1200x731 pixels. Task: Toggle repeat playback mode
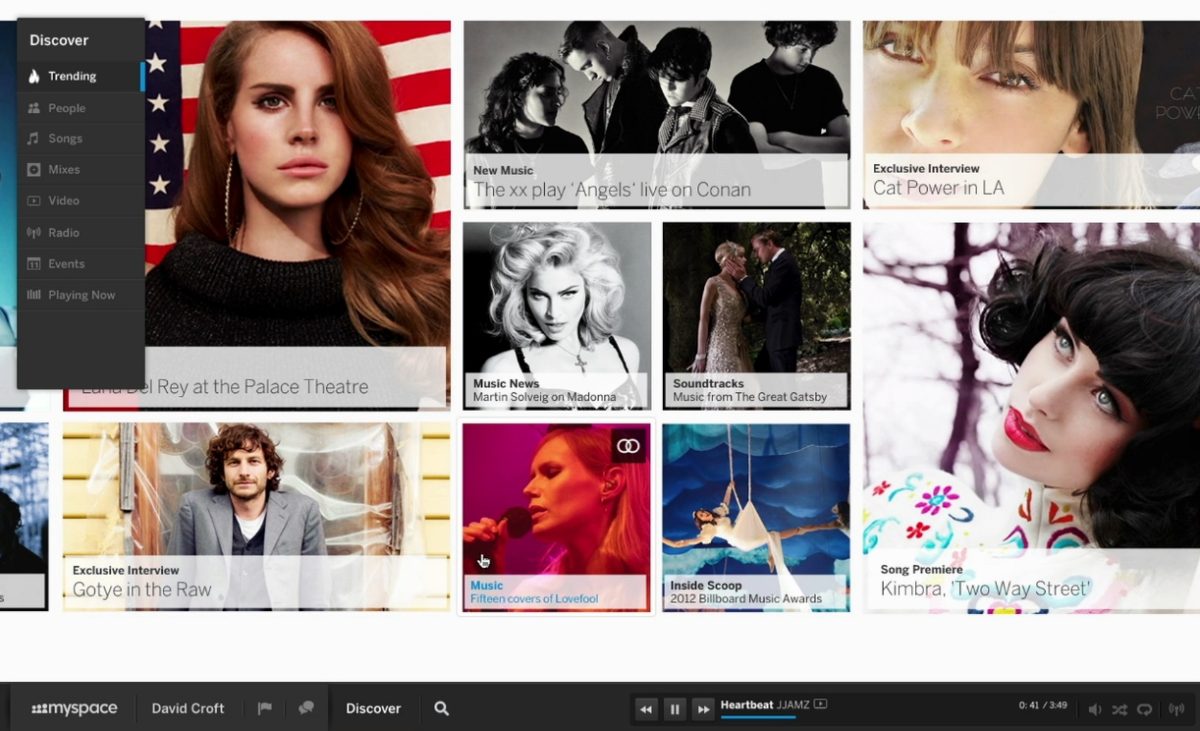tap(1145, 709)
